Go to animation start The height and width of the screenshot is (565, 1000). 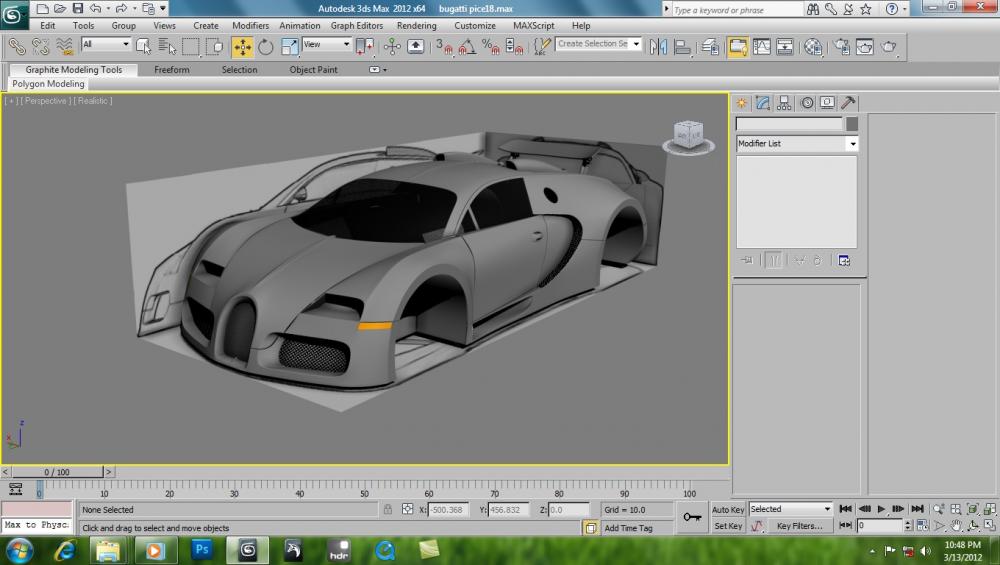pos(846,509)
